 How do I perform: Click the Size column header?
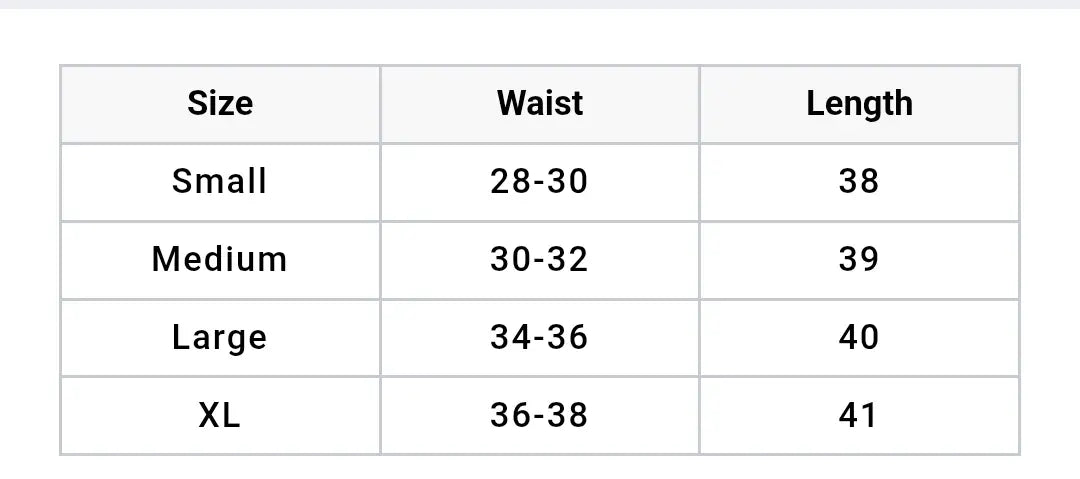[220, 104]
